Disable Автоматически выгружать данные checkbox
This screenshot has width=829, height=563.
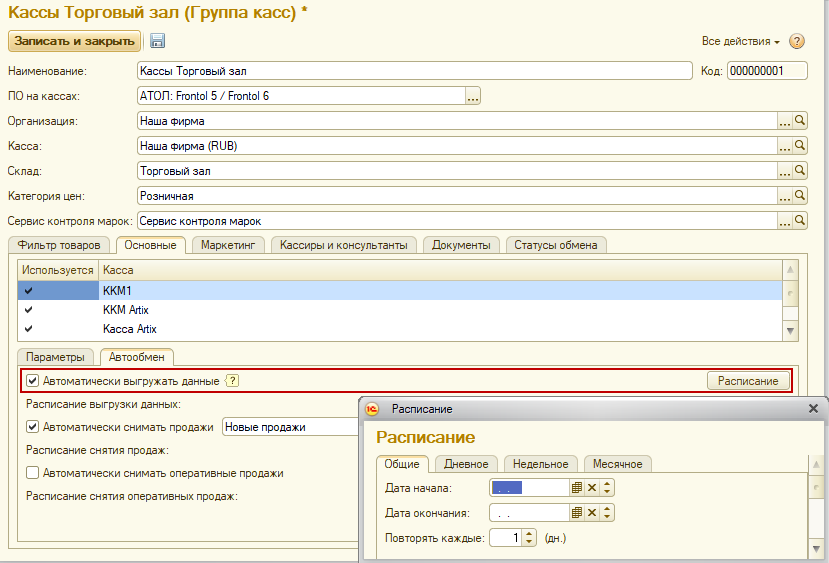[x=33, y=381]
